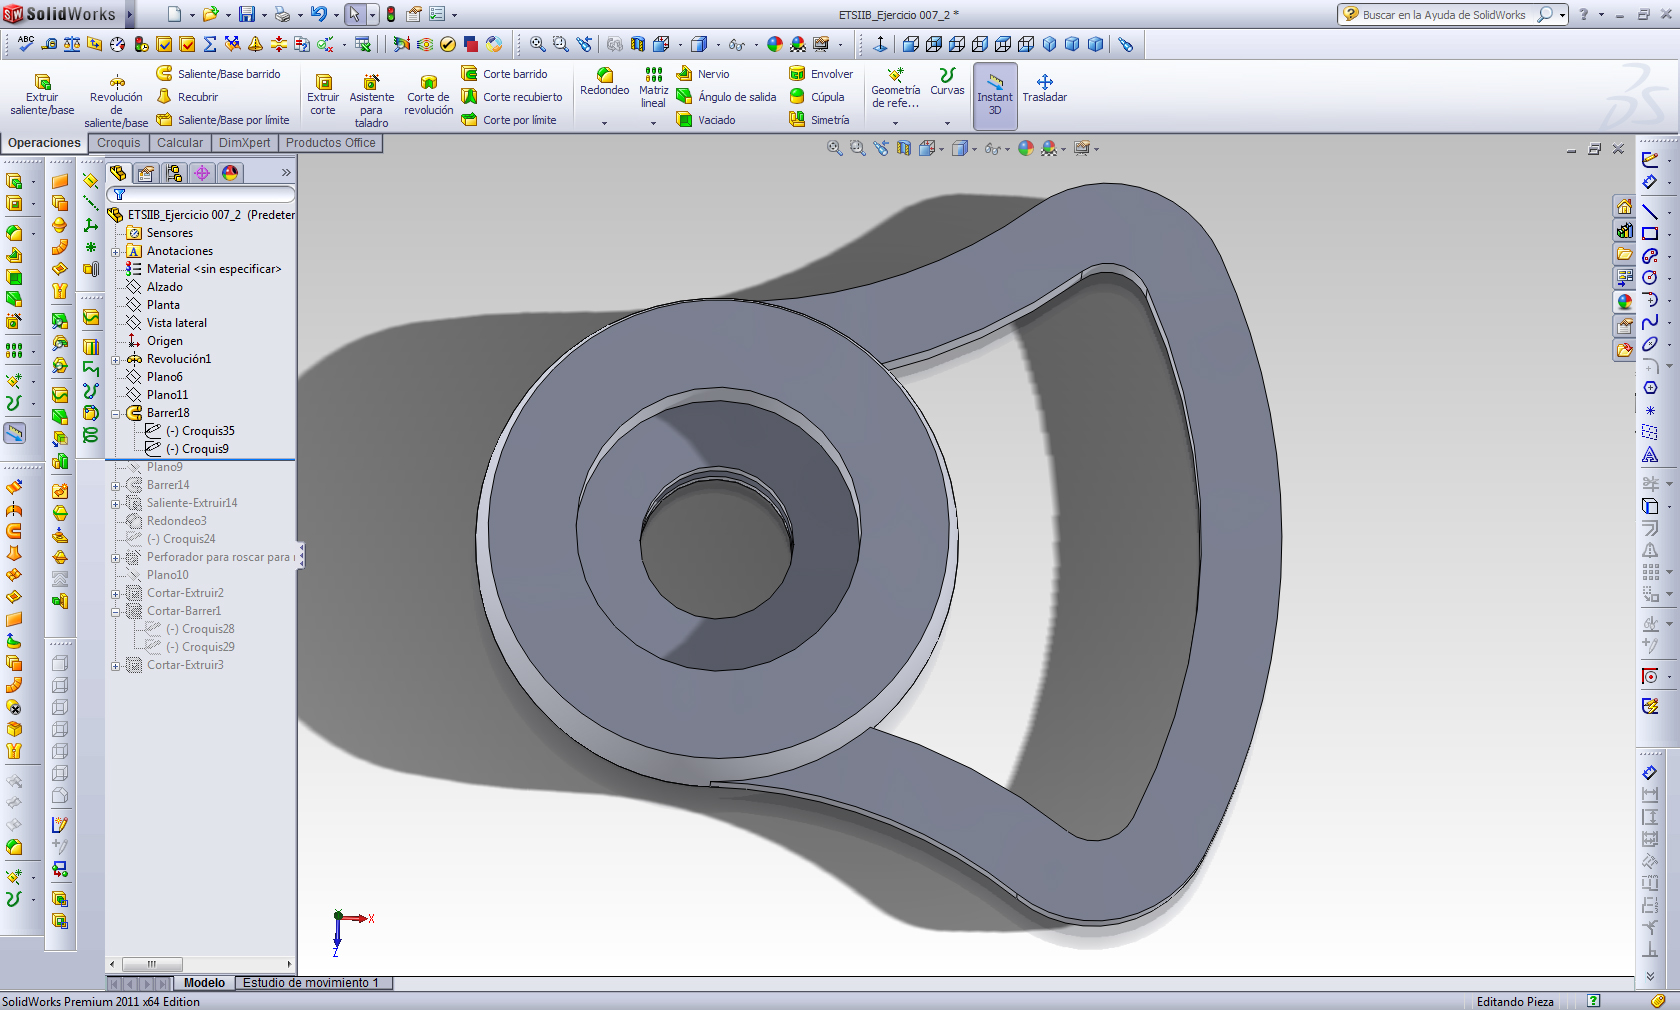This screenshot has width=1680, height=1010.
Task: Click the Extruir saliente/base tool
Action: pos(42,94)
